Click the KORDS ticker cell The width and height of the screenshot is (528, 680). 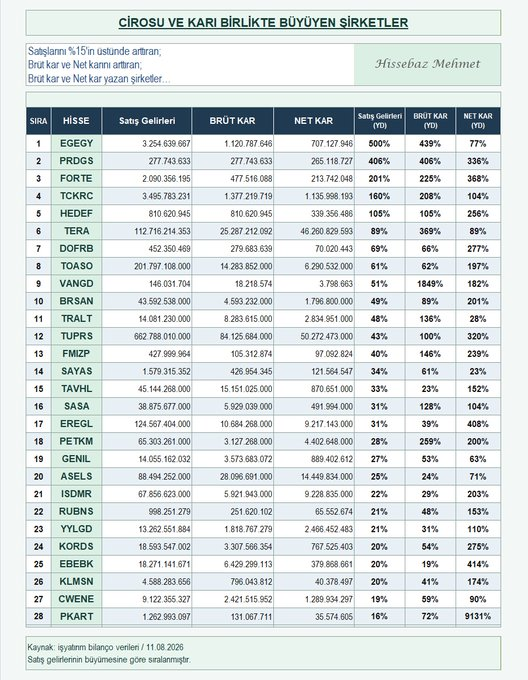coord(76,546)
